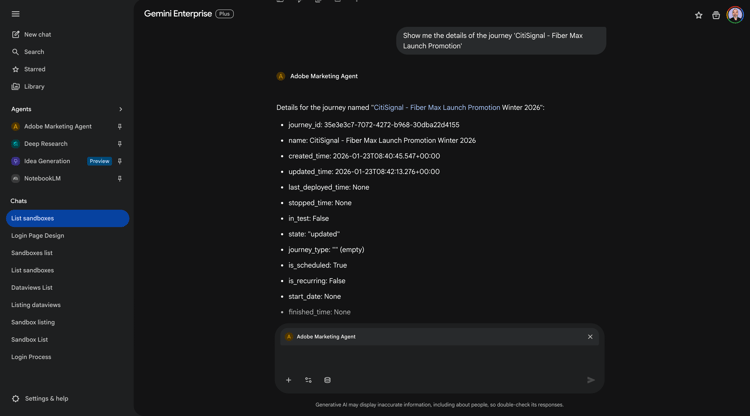Open the CitiSignal Fiber Max journey link

point(436,108)
